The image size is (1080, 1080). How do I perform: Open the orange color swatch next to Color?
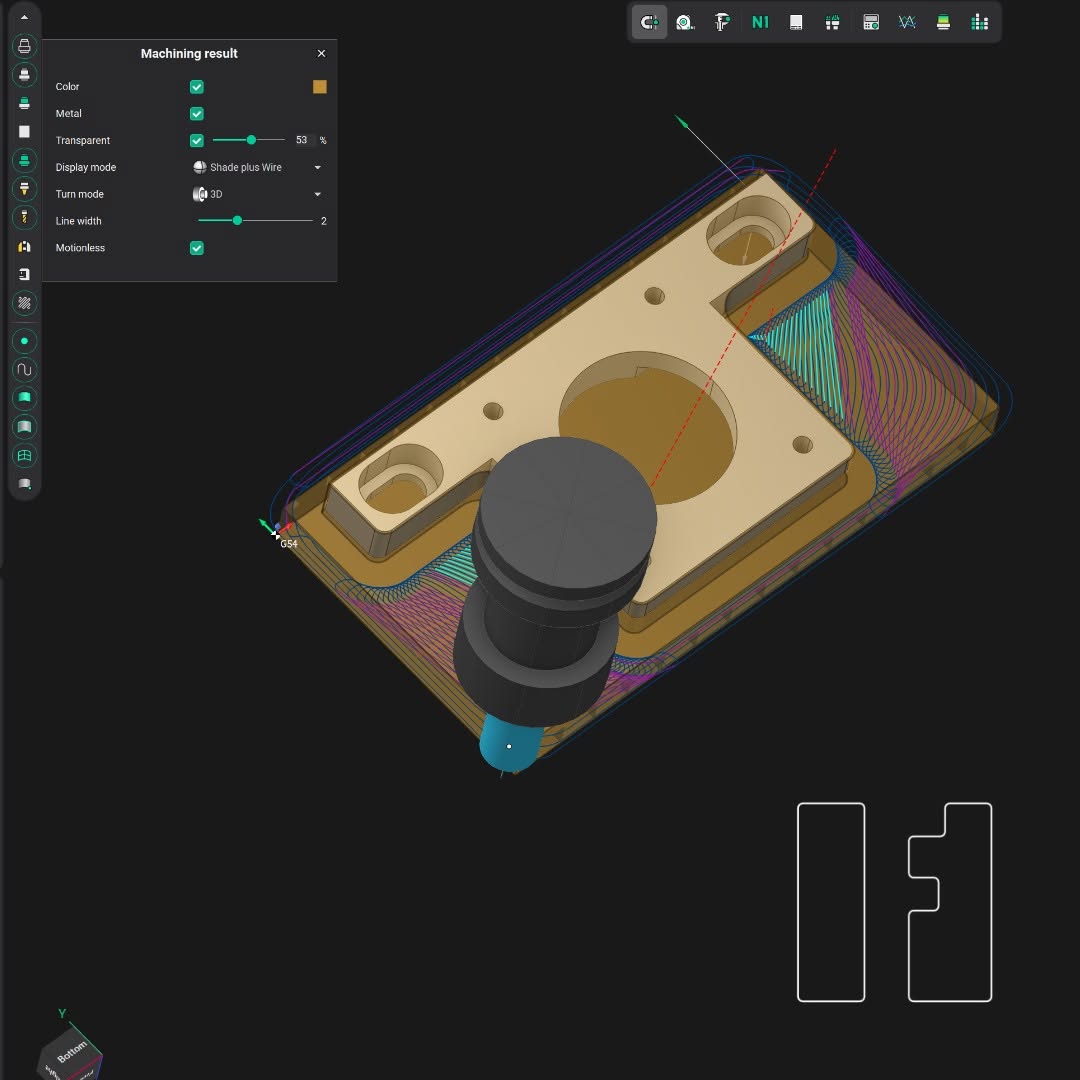pyautogui.click(x=319, y=87)
